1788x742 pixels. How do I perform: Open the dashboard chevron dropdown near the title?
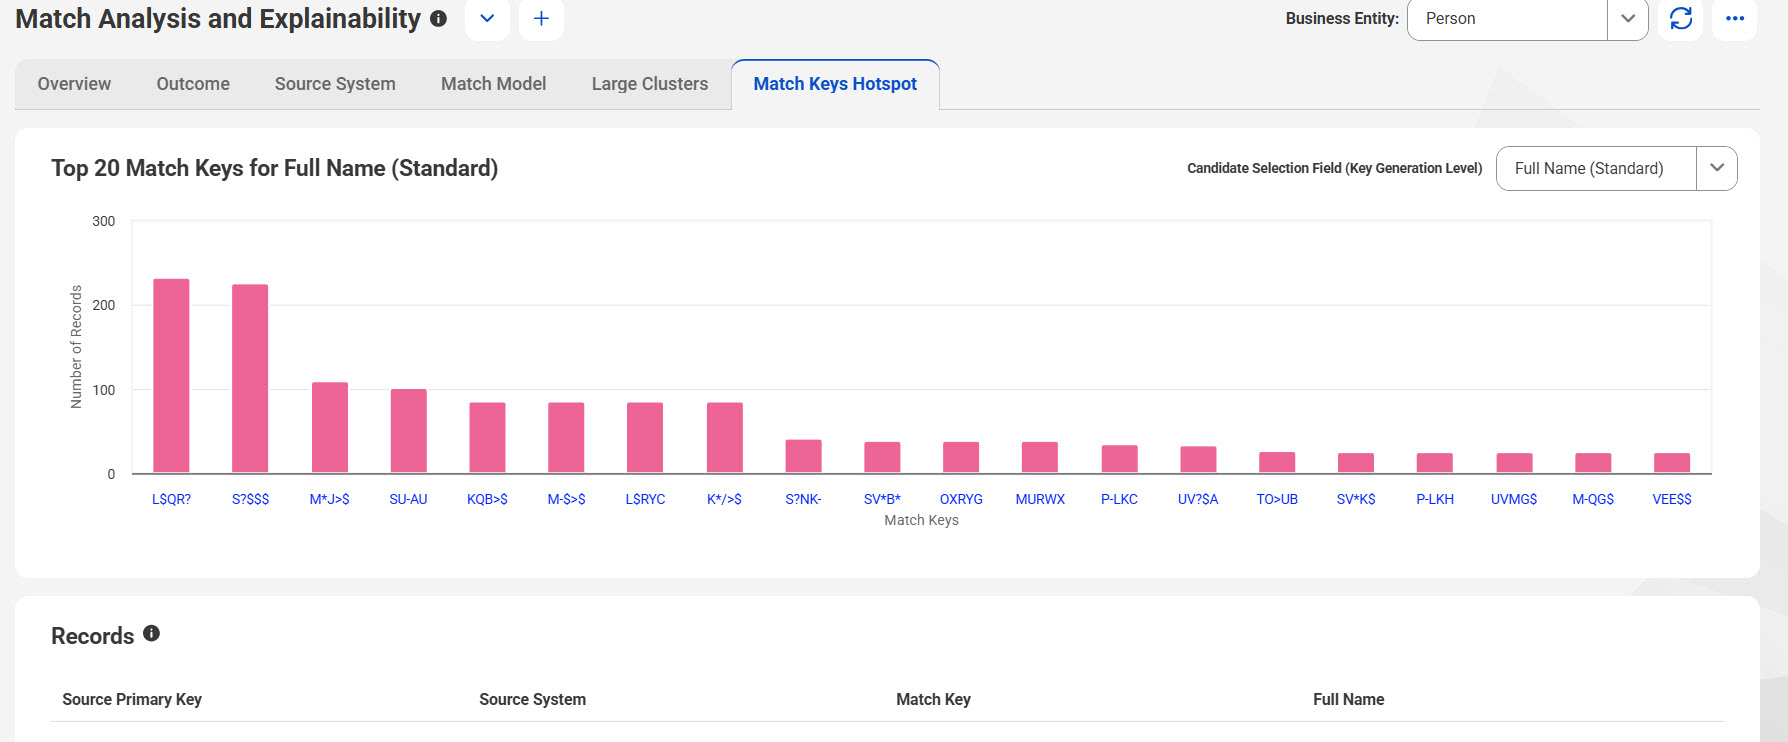point(487,19)
